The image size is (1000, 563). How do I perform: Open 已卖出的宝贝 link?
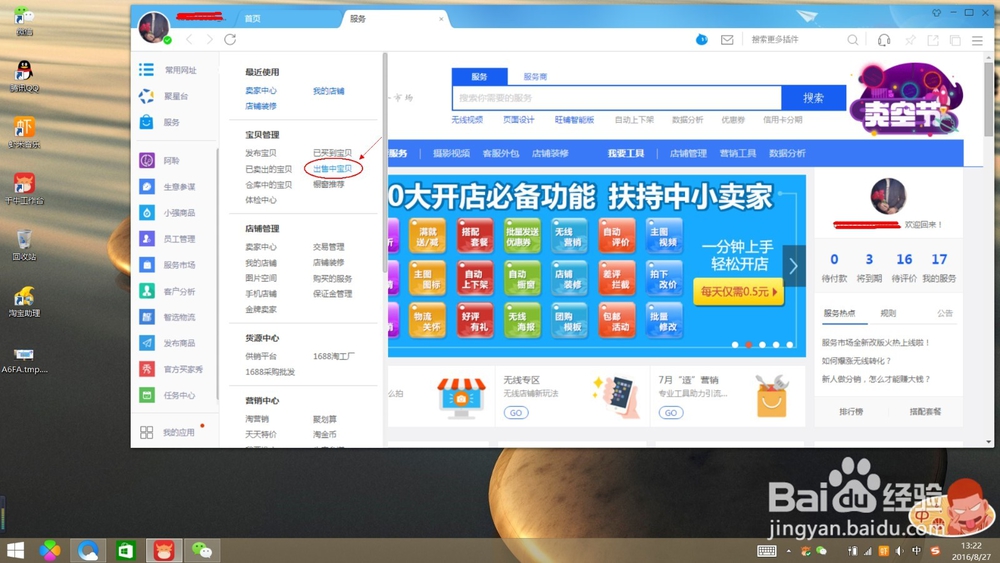pyautogui.click(x=268, y=169)
